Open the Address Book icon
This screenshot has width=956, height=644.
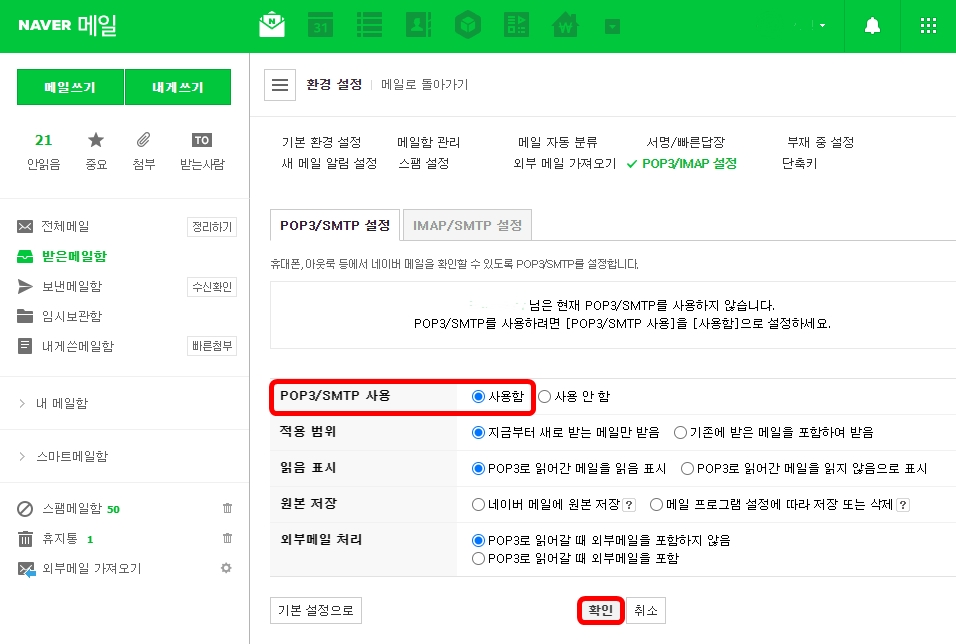click(x=419, y=25)
